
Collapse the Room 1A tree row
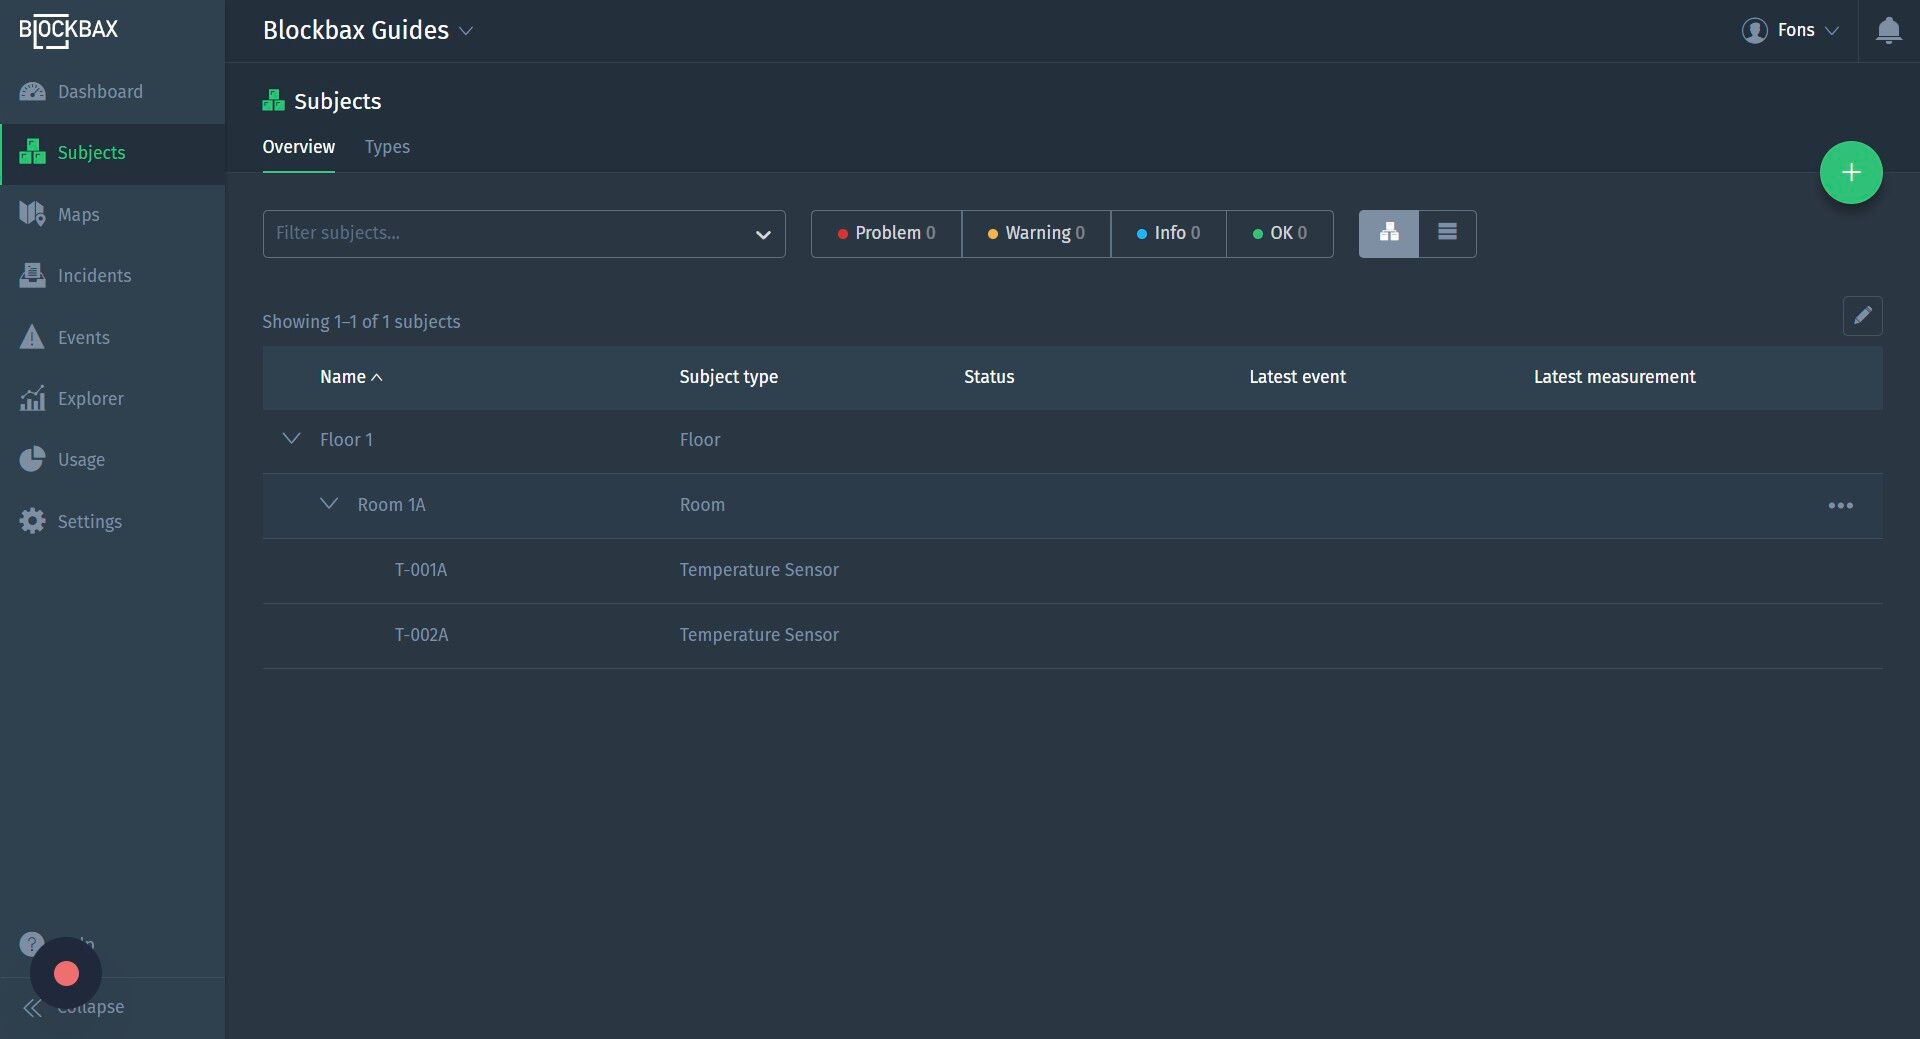pos(329,504)
